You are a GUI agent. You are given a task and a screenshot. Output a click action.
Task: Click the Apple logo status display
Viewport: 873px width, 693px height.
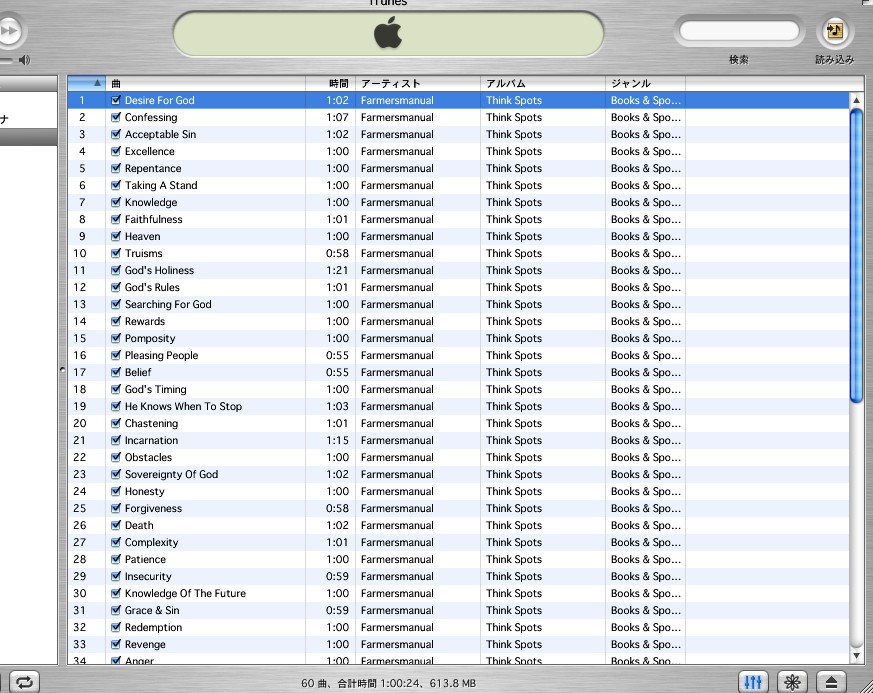[388, 32]
